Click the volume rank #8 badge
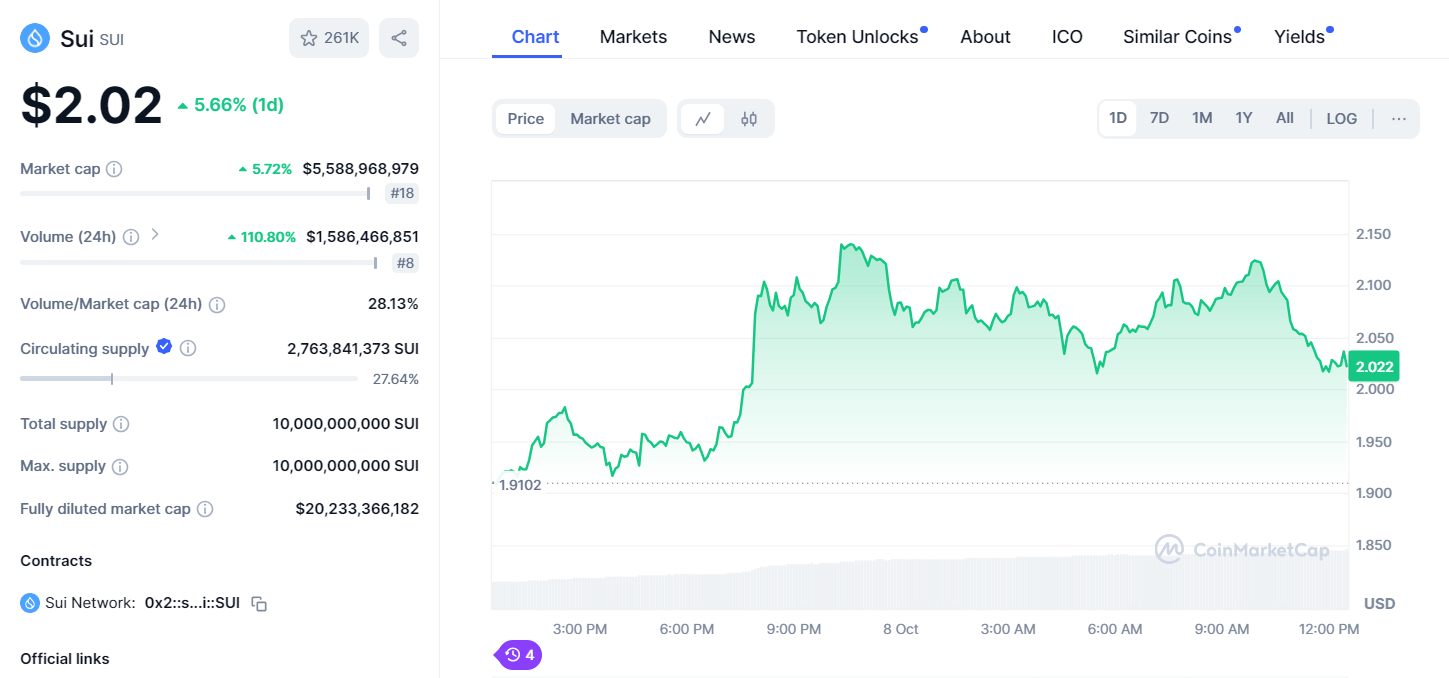Viewport: 1449px width, 678px height. click(x=405, y=263)
